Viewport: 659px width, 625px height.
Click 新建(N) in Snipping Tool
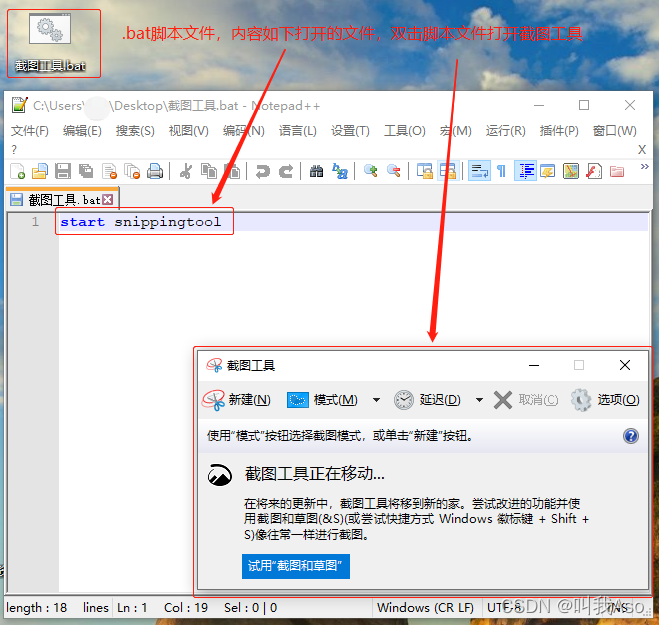pyautogui.click(x=237, y=399)
